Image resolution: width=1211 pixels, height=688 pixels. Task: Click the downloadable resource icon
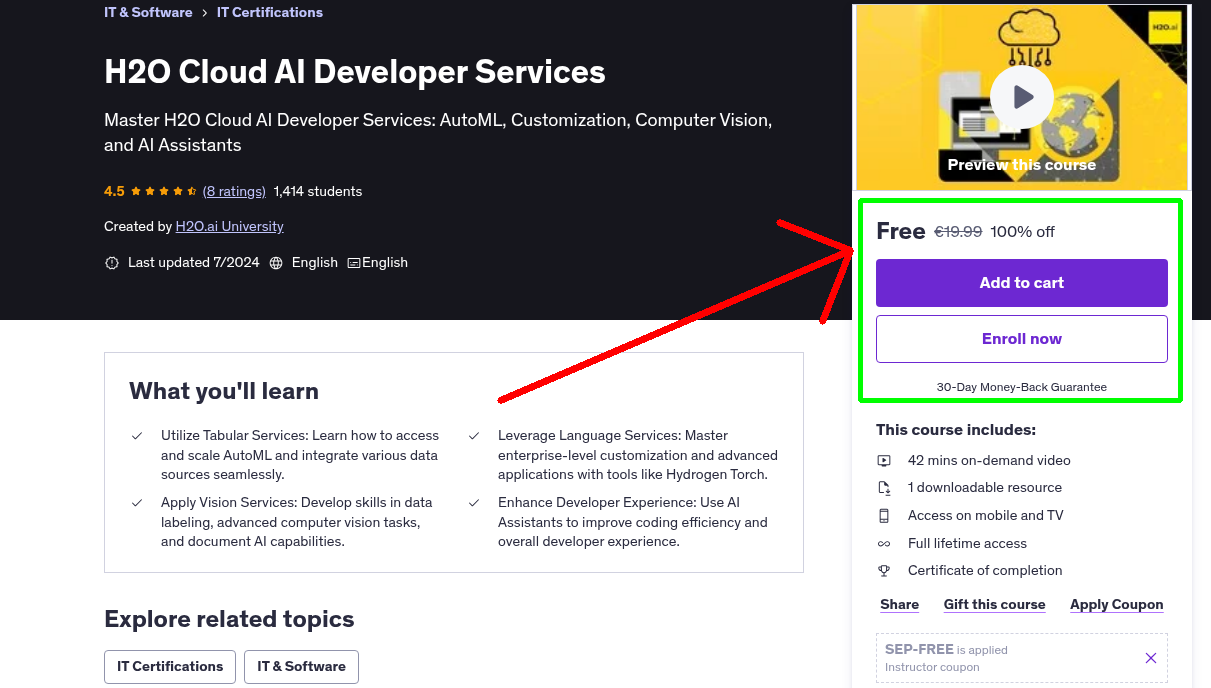[884, 488]
